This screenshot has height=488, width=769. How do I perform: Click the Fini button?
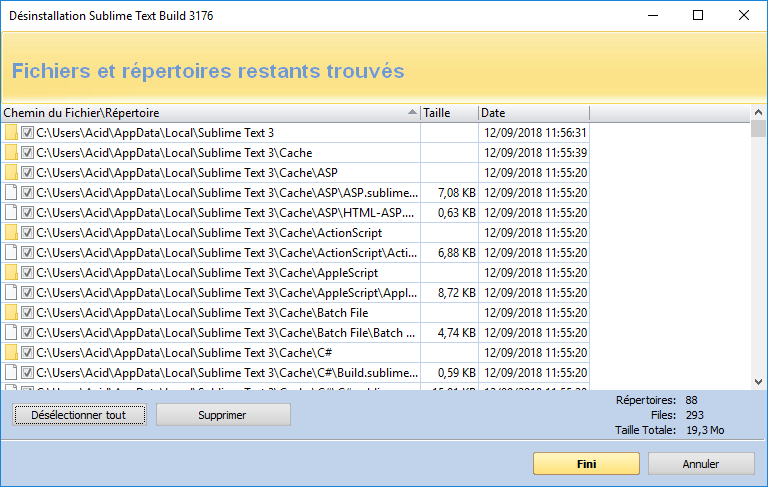pyautogui.click(x=586, y=463)
